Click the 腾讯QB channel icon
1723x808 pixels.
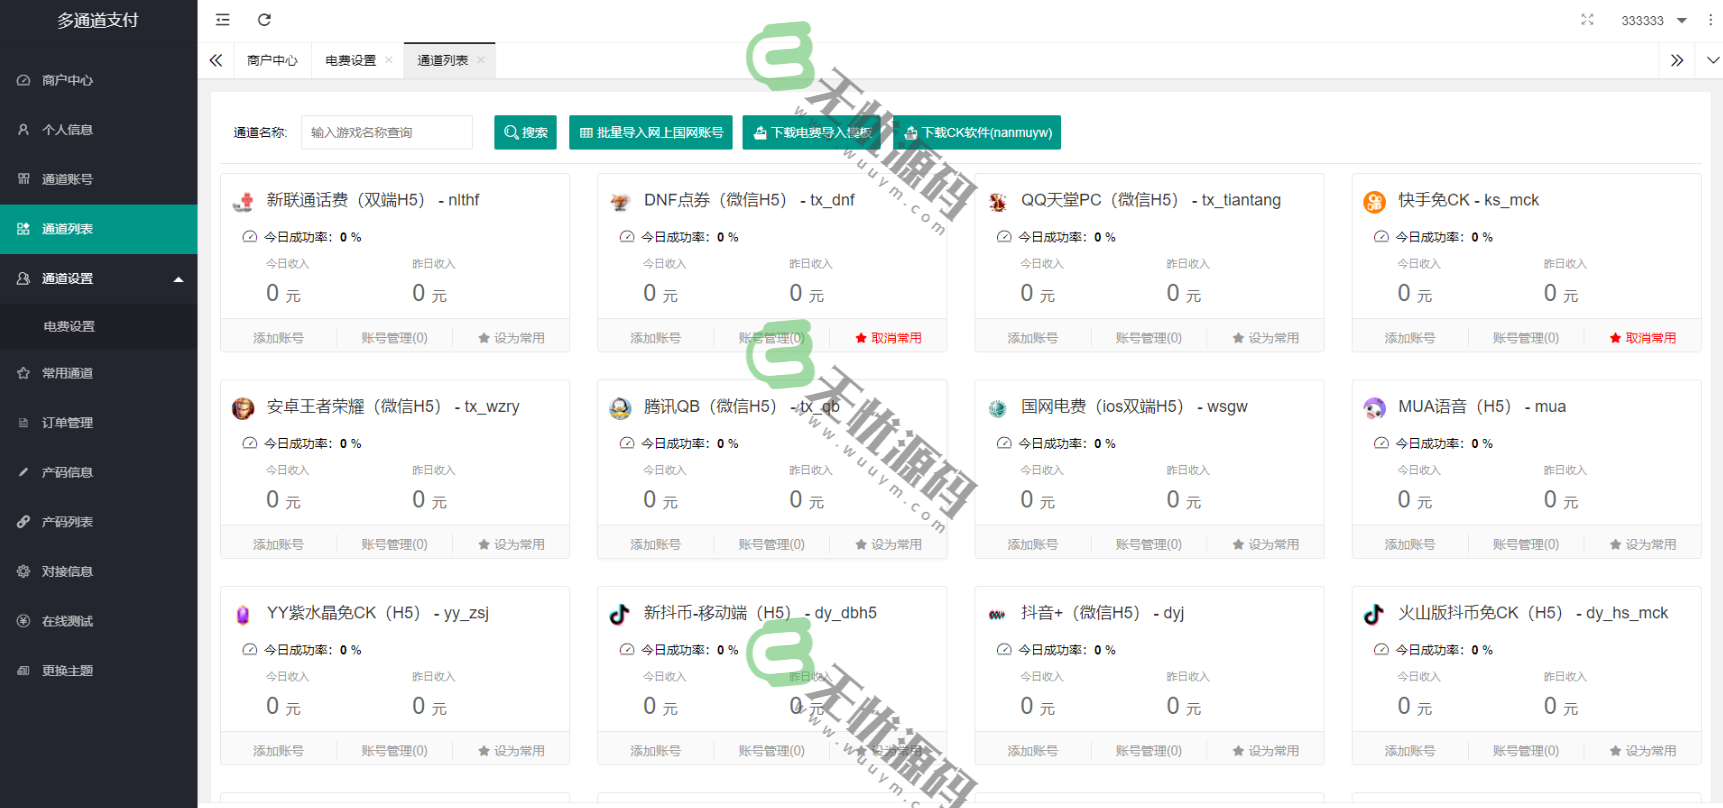click(x=620, y=408)
